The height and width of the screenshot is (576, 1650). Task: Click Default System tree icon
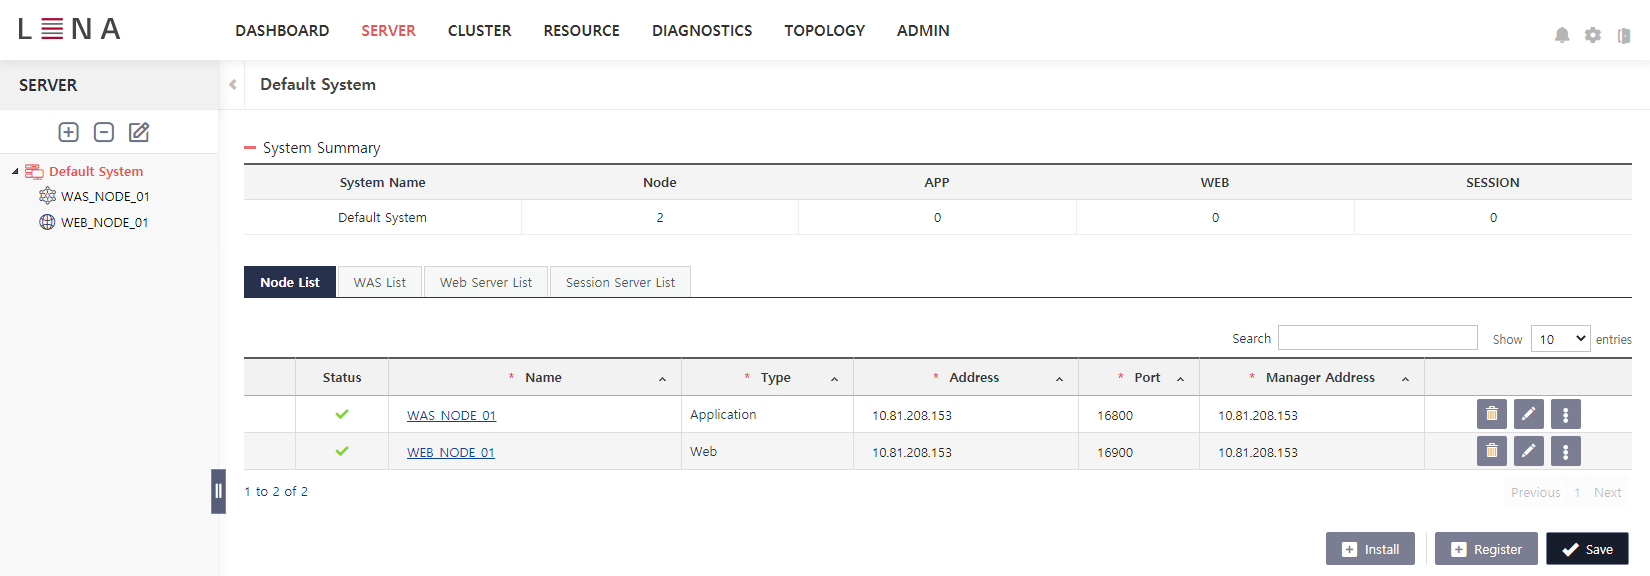click(x=34, y=171)
